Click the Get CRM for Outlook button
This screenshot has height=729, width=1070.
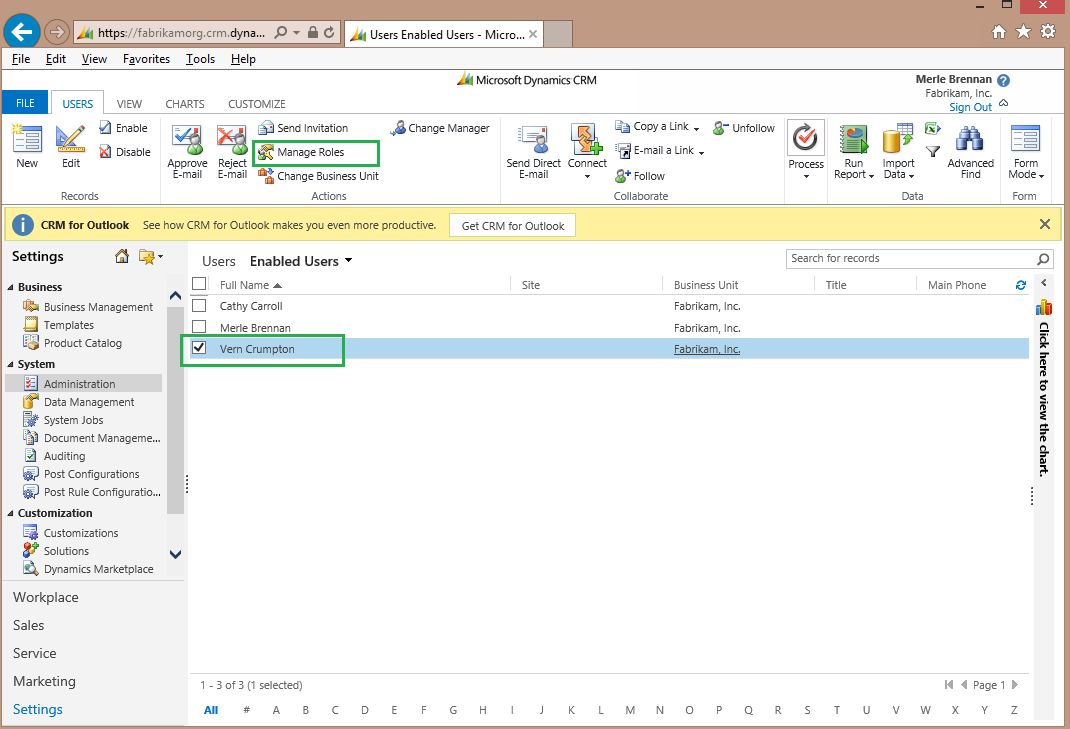512,225
